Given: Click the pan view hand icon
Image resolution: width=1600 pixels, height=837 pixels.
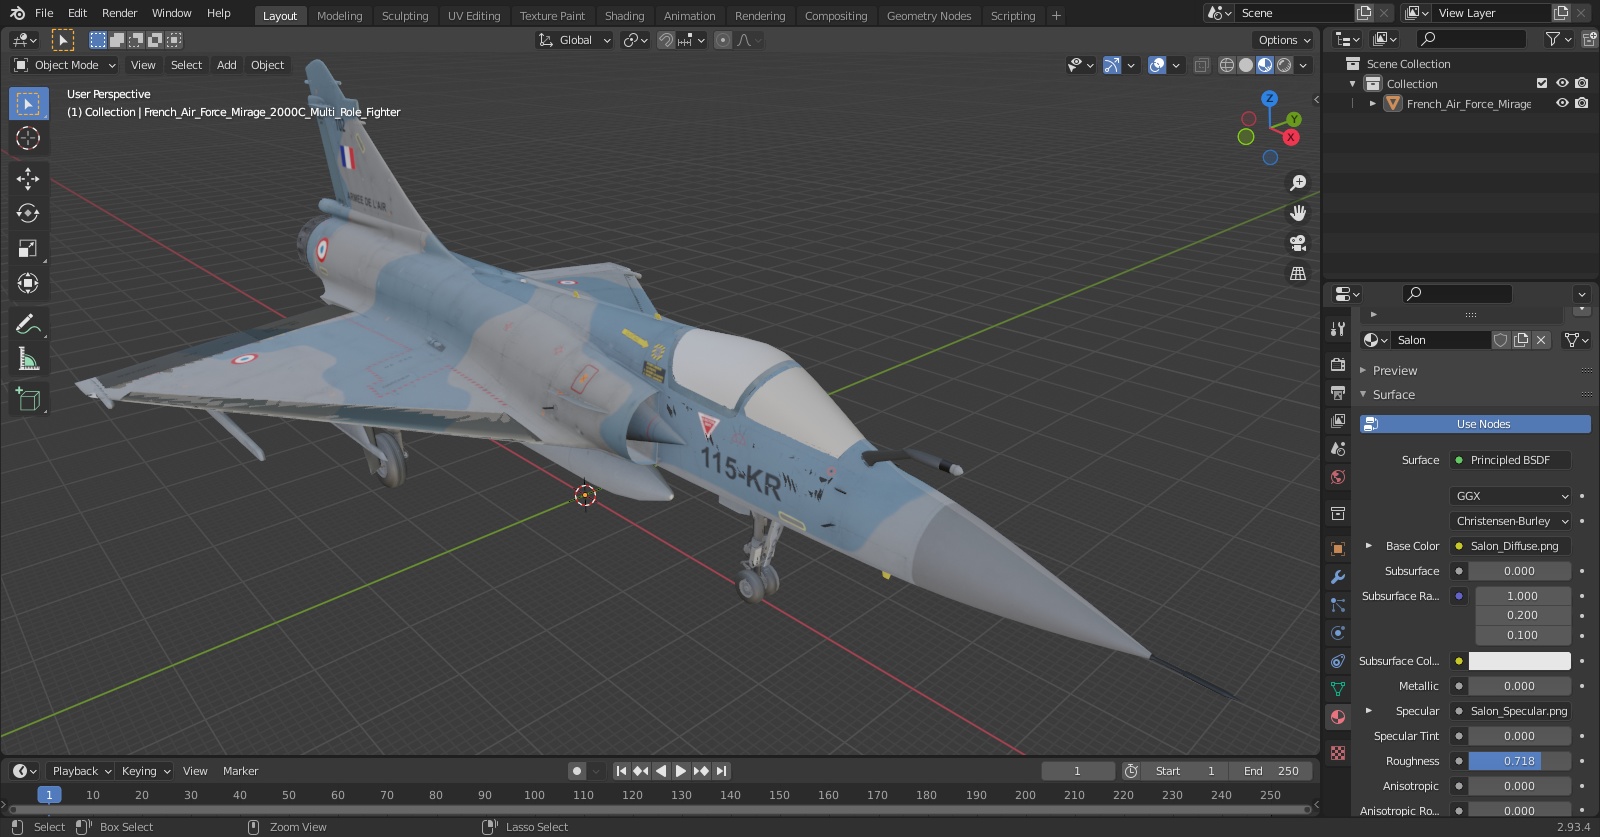Looking at the screenshot, I should 1298,213.
